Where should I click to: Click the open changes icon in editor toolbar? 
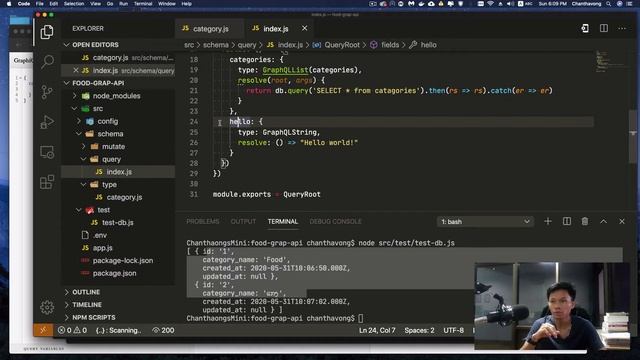click(x=585, y=28)
